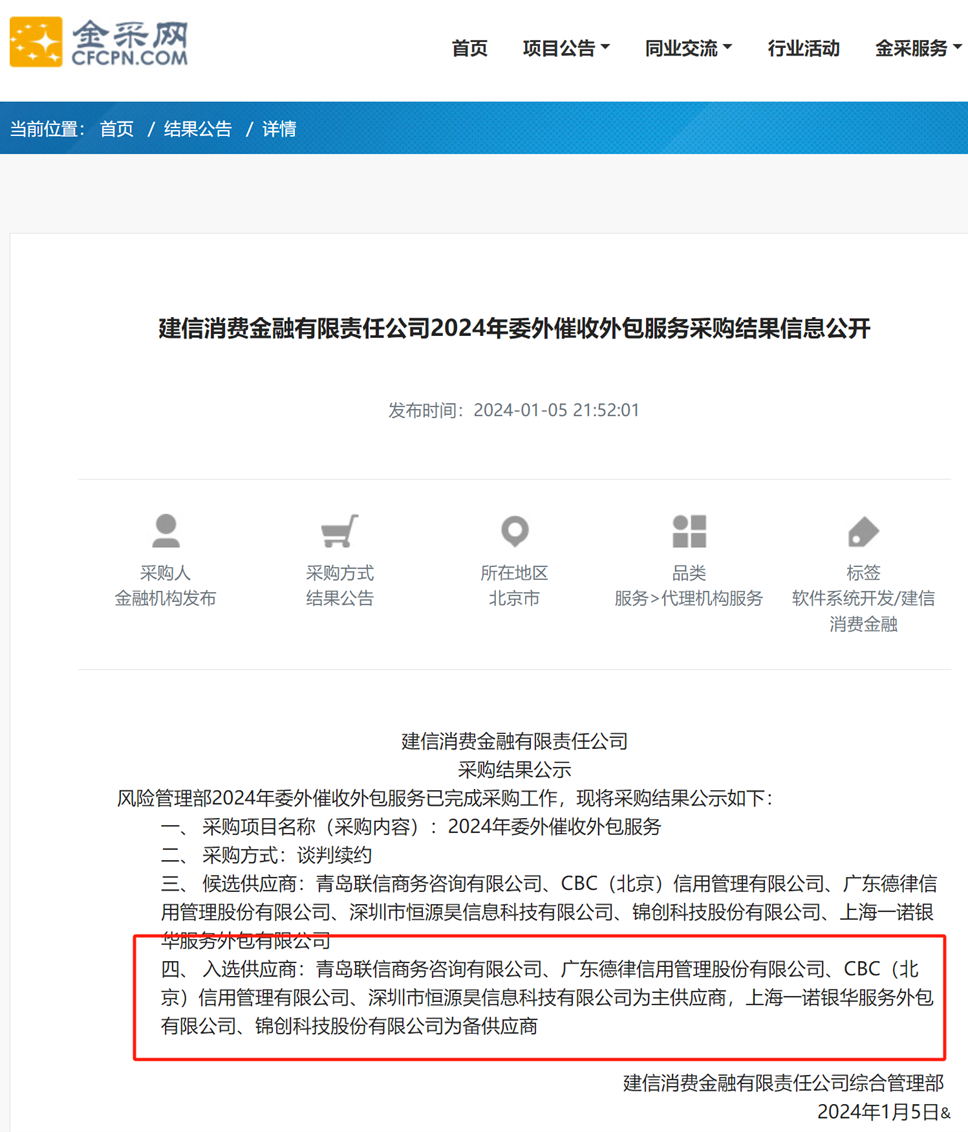Viewport: 968px width, 1132px height.
Task: Click the 服务>代理机构服务 category text
Action: pyautogui.click(x=689, y=598)
